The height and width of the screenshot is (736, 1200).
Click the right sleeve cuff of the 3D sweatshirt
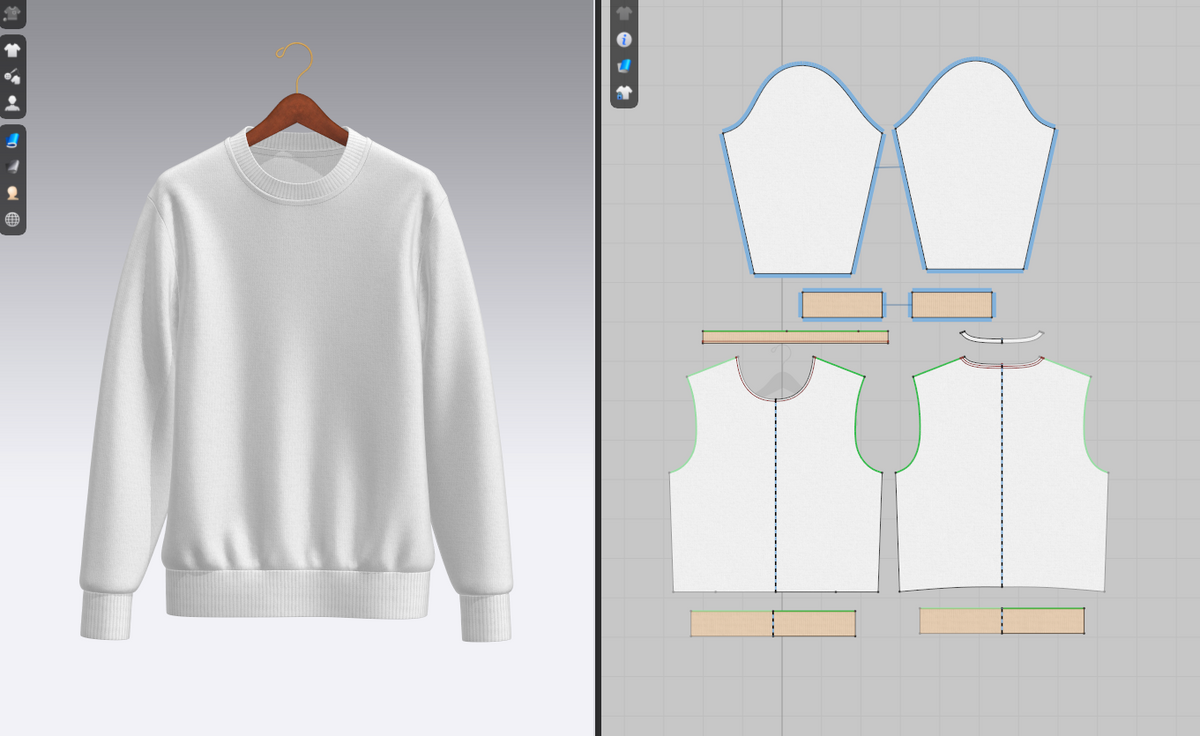(x=486, y=616)
